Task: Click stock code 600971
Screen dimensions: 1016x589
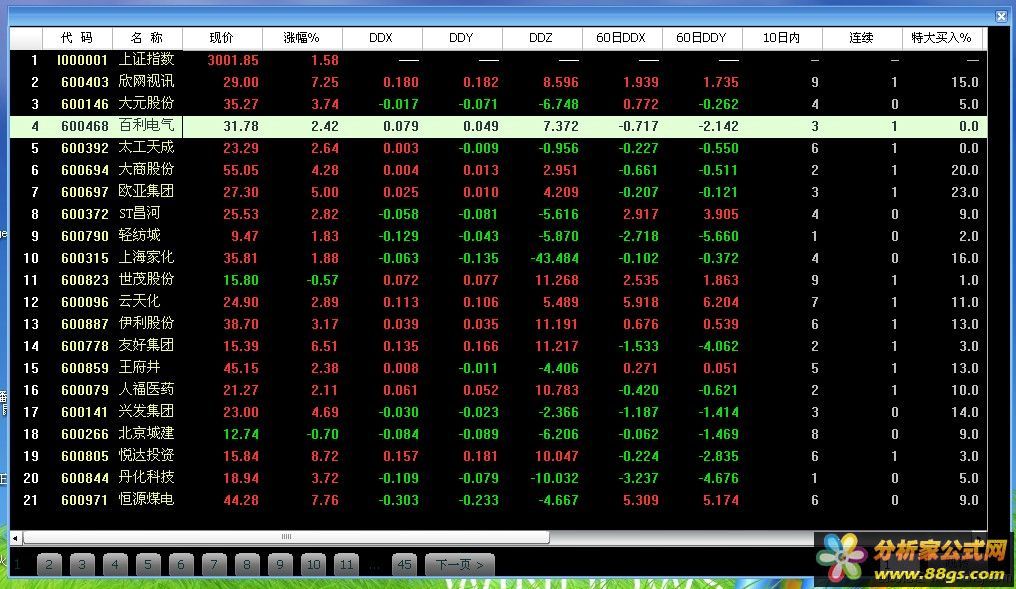Action: click(85, 500)
